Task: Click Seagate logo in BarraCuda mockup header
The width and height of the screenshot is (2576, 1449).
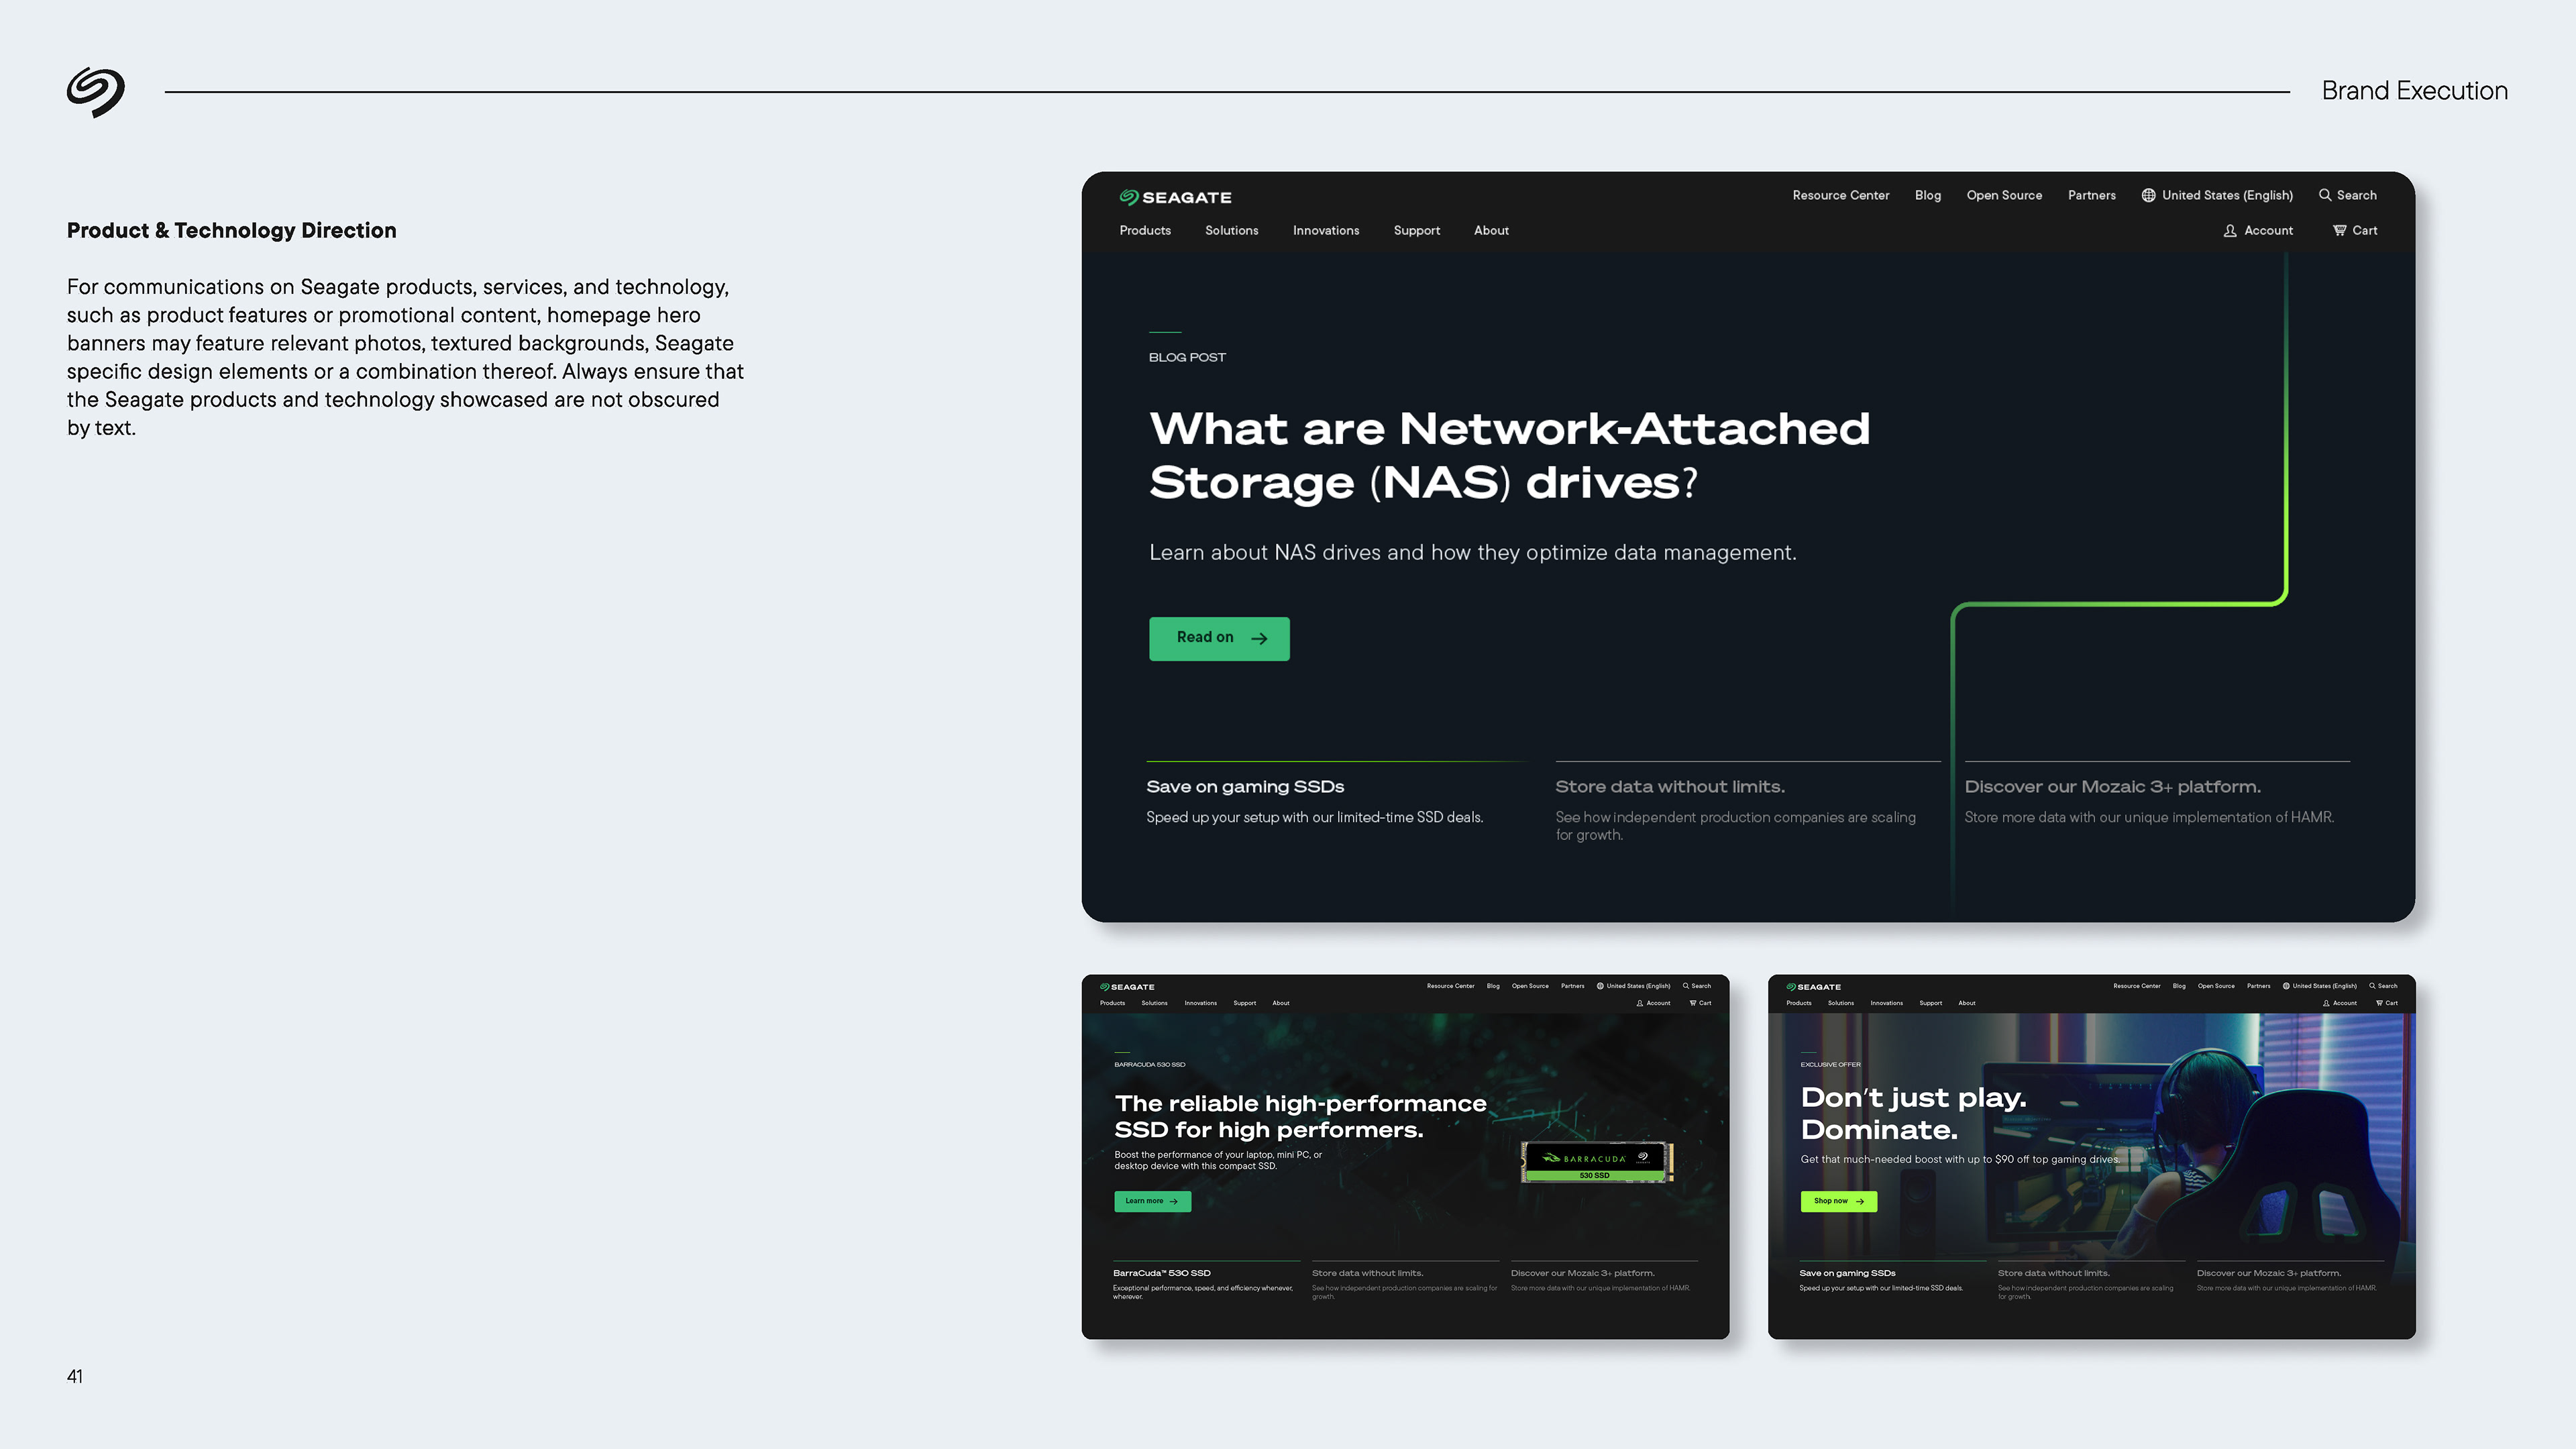Action: pos(1127,987)
